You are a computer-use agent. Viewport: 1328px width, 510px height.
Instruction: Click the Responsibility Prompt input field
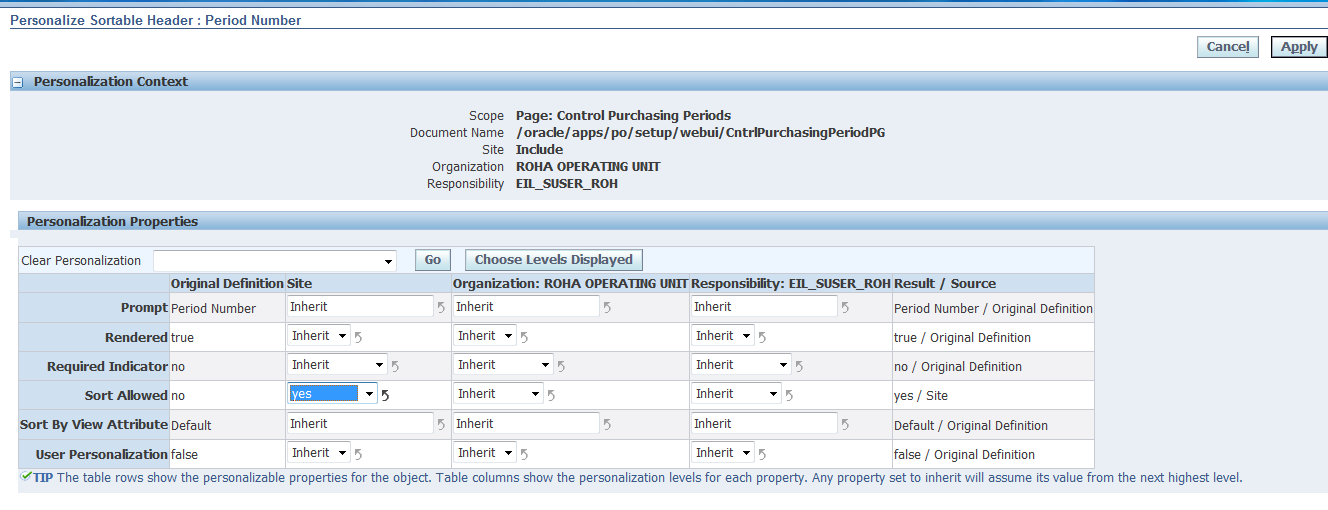coord(764,307)
